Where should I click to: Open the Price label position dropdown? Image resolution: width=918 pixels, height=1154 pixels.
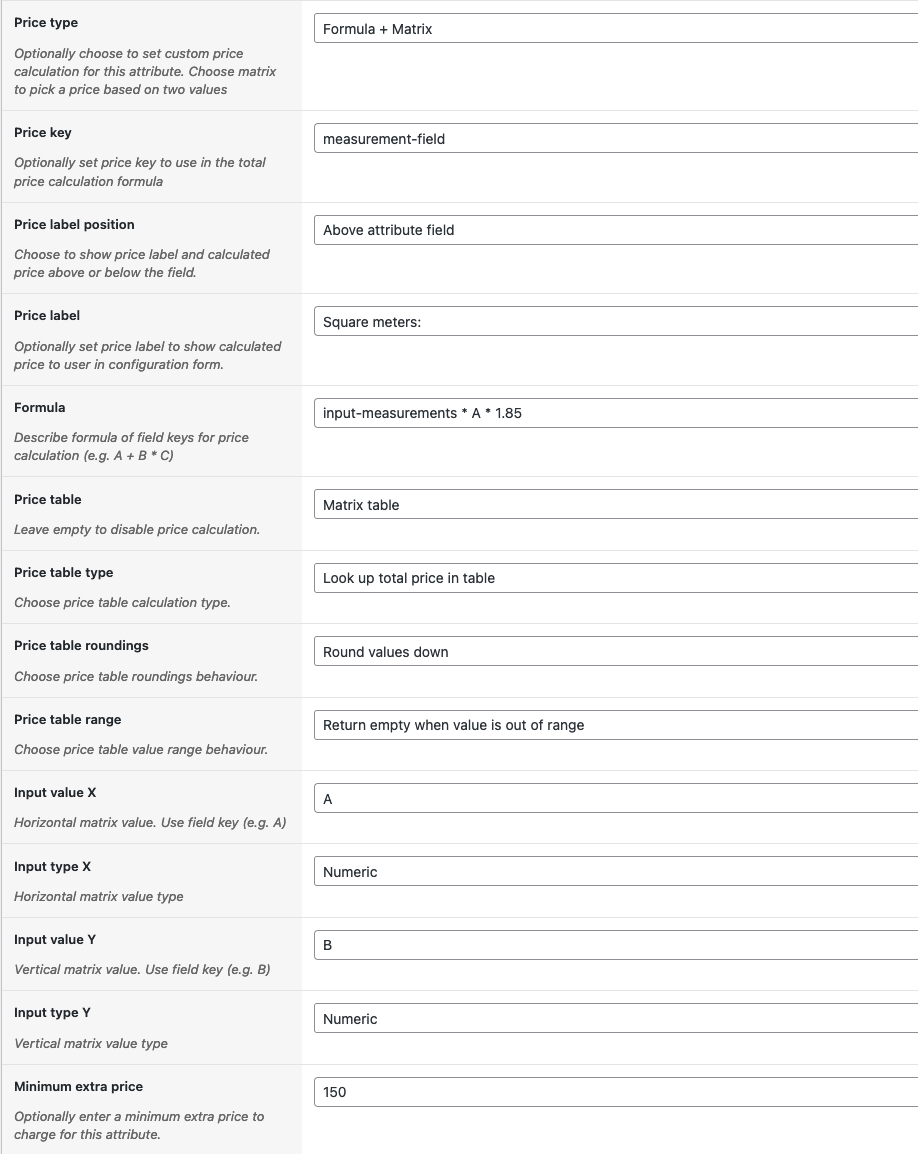tap(615, 230)
